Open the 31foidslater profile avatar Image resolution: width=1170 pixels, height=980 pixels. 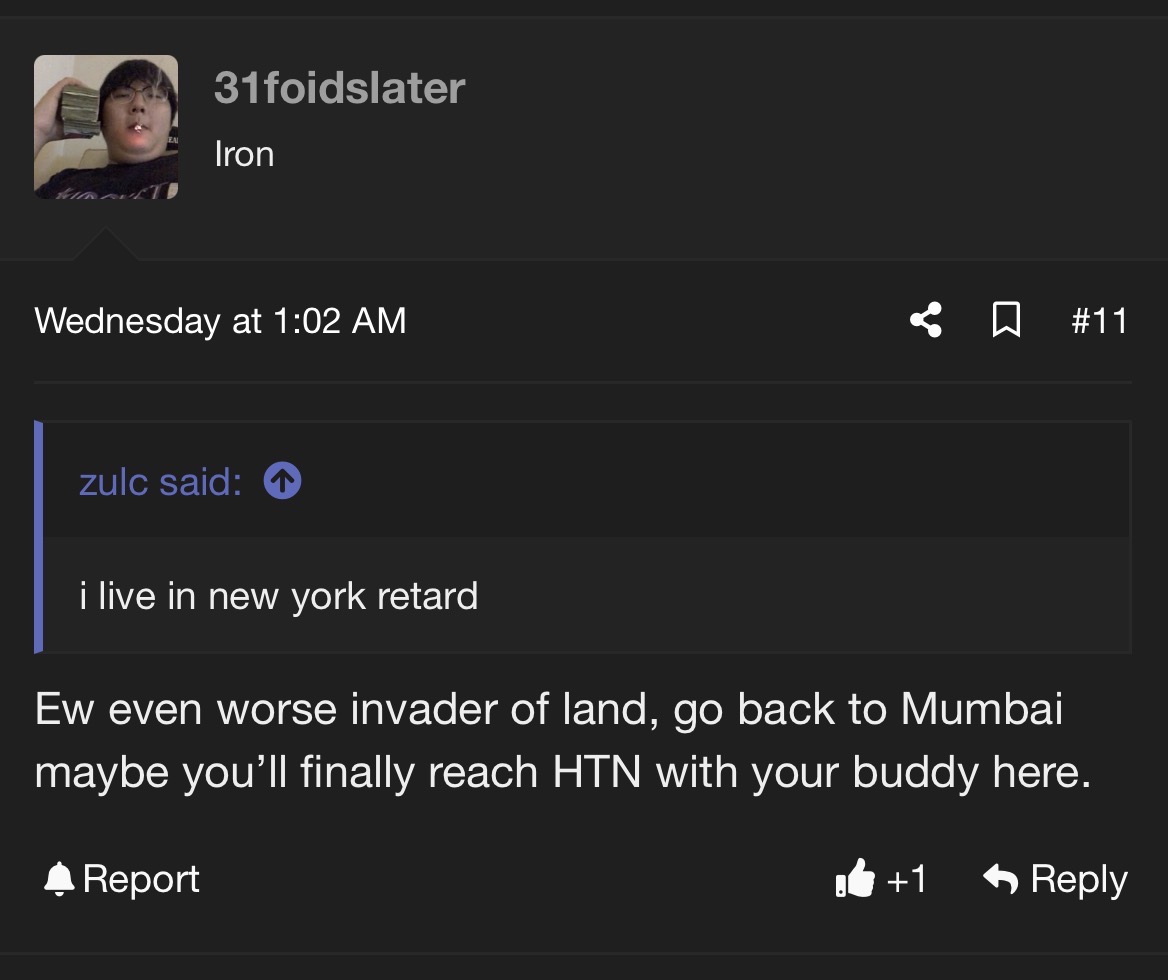click(106, 127)
